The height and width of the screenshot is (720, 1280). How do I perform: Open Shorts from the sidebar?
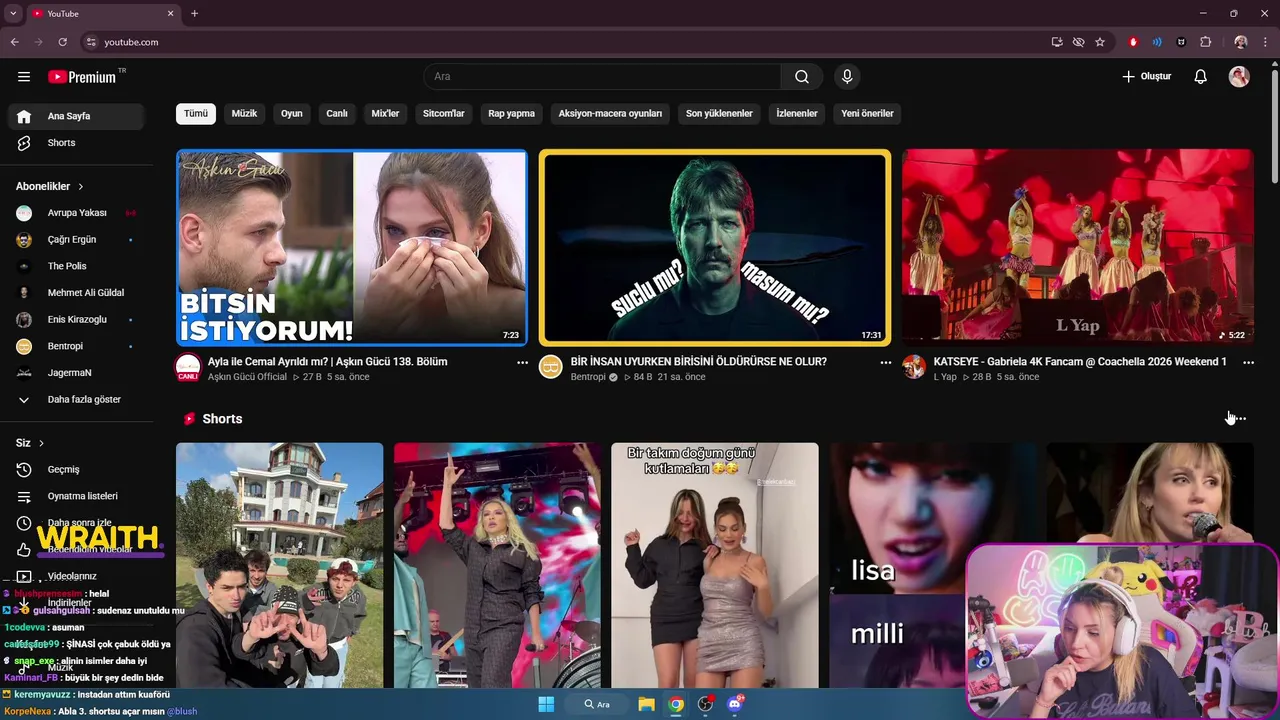coord(75,143)
